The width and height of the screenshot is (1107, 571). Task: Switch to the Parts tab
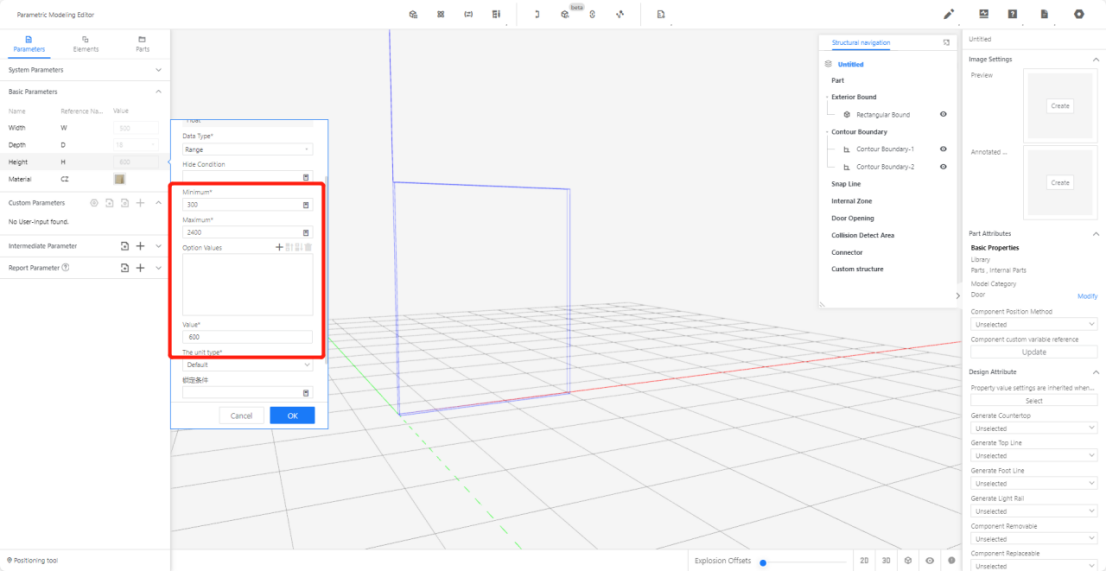(x=142, y=43)
